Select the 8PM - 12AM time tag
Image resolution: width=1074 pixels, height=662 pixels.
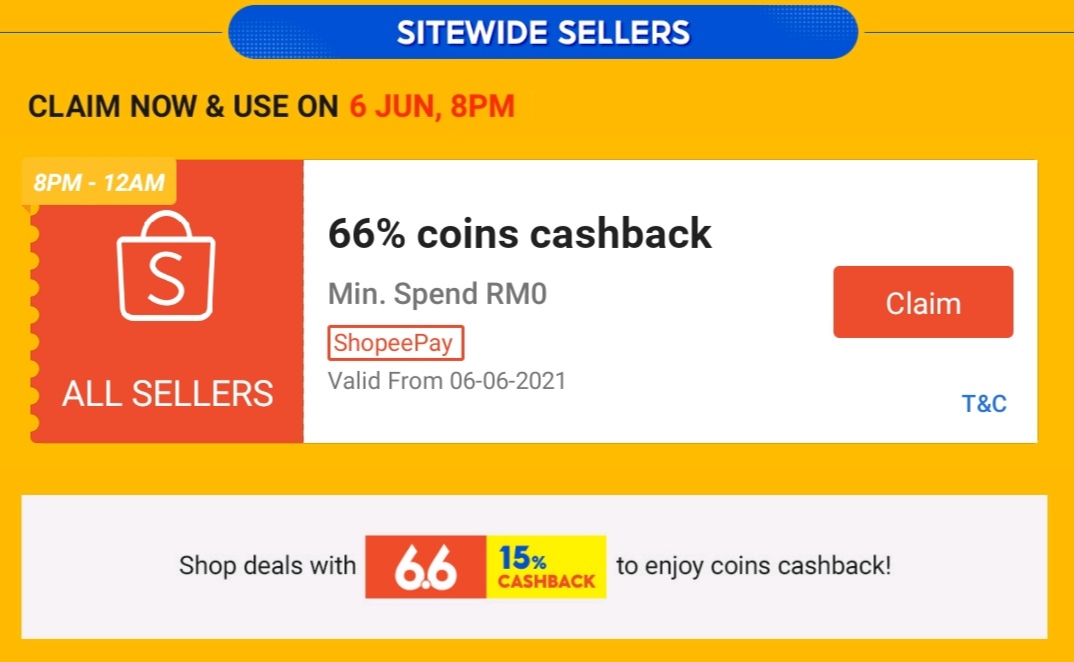[100, 183]
